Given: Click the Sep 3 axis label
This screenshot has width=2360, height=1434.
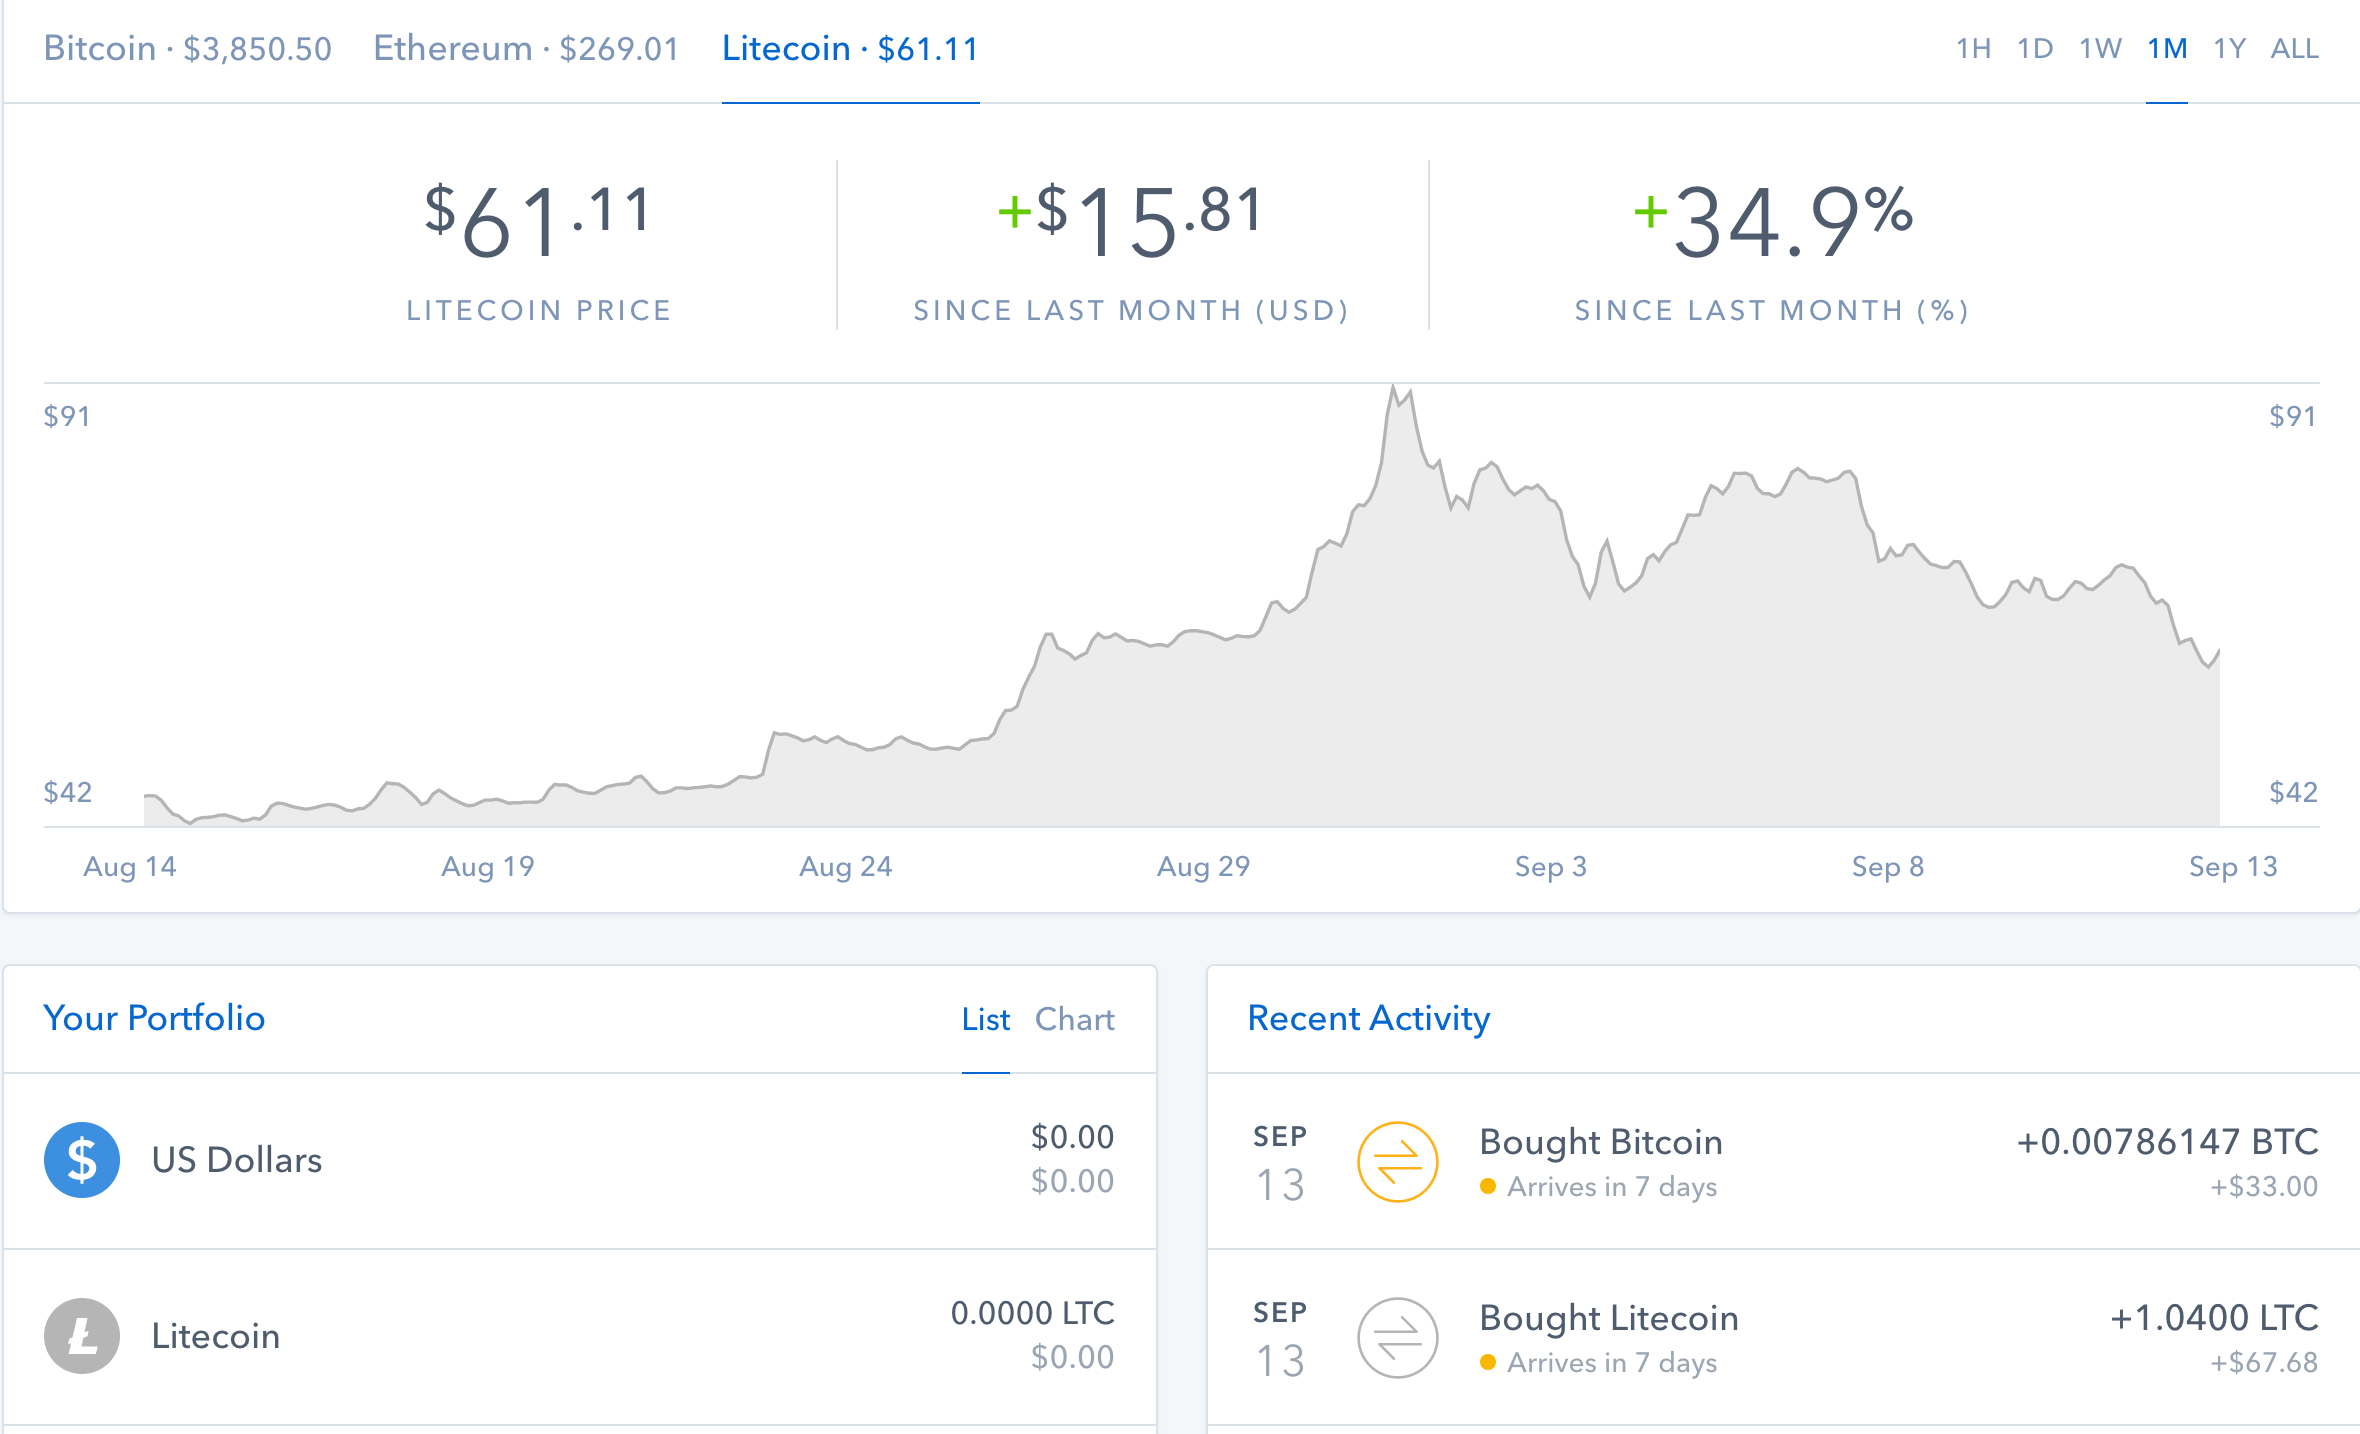Looking at the screenshot, I should click(x=1551, y=866).
